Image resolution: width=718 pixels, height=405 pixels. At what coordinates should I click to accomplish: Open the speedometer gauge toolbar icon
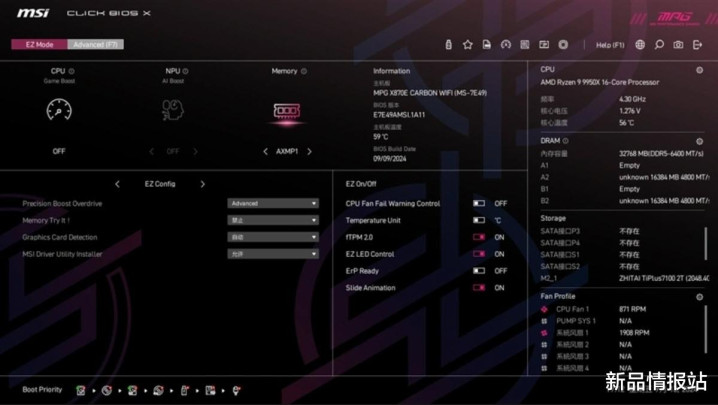(x=506, y=44)
